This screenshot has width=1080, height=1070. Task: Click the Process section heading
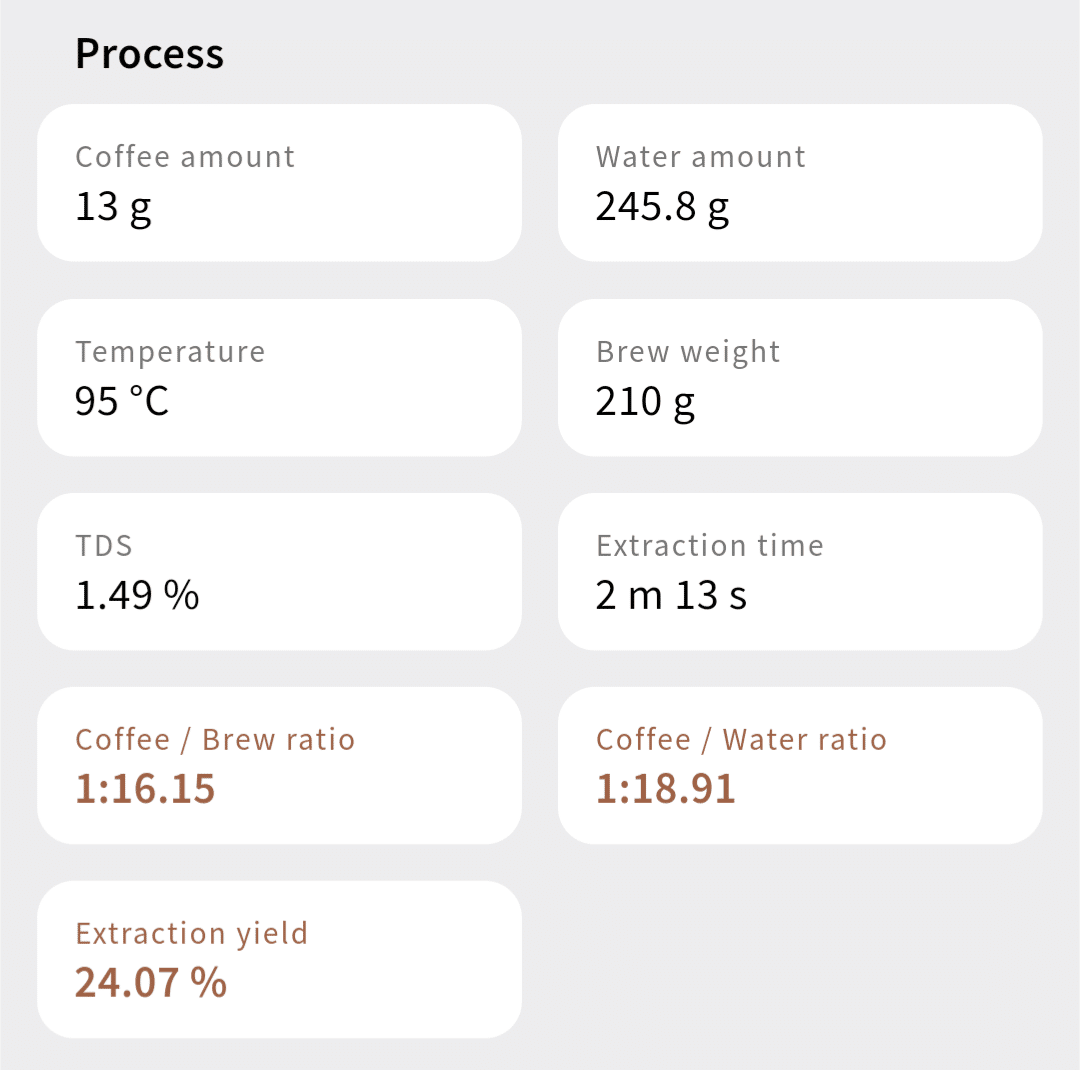pyautogui.click(x=149, y=54)
